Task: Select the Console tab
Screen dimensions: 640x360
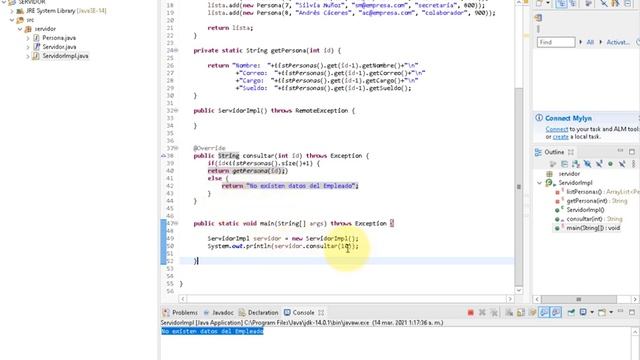Action: [299, 313]
